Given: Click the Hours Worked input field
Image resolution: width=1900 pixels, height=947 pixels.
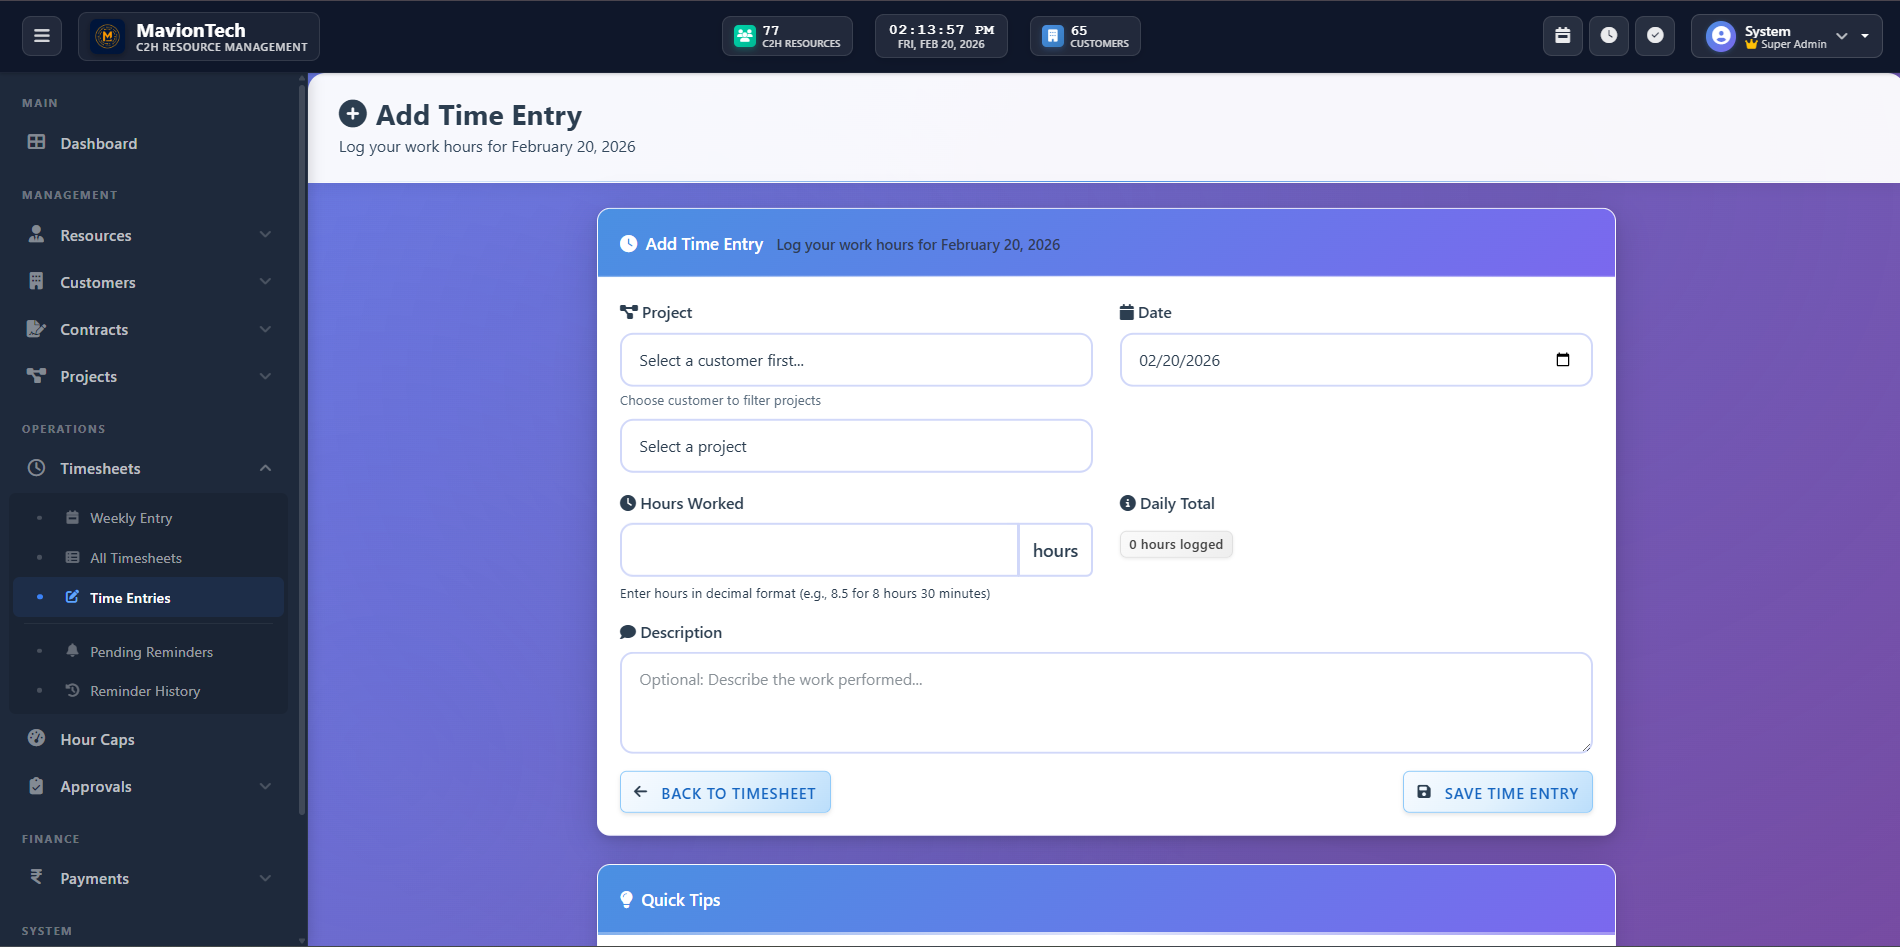Looking at the screenshot, I should 819,550.
